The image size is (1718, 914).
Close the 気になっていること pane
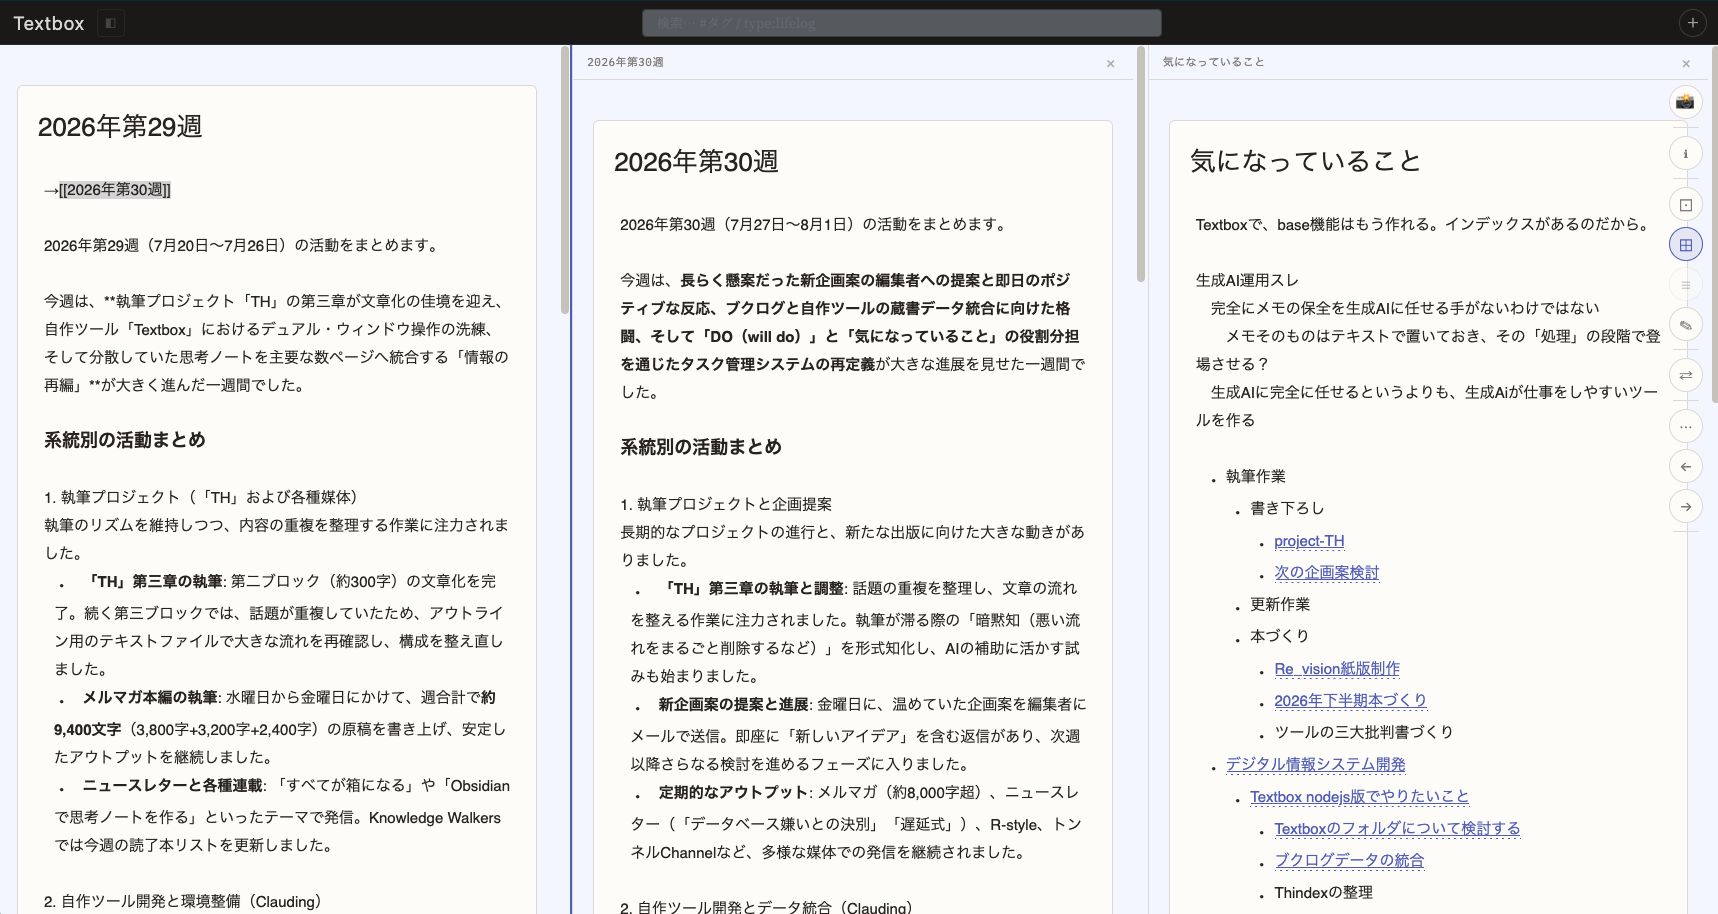coord(1686,63)
